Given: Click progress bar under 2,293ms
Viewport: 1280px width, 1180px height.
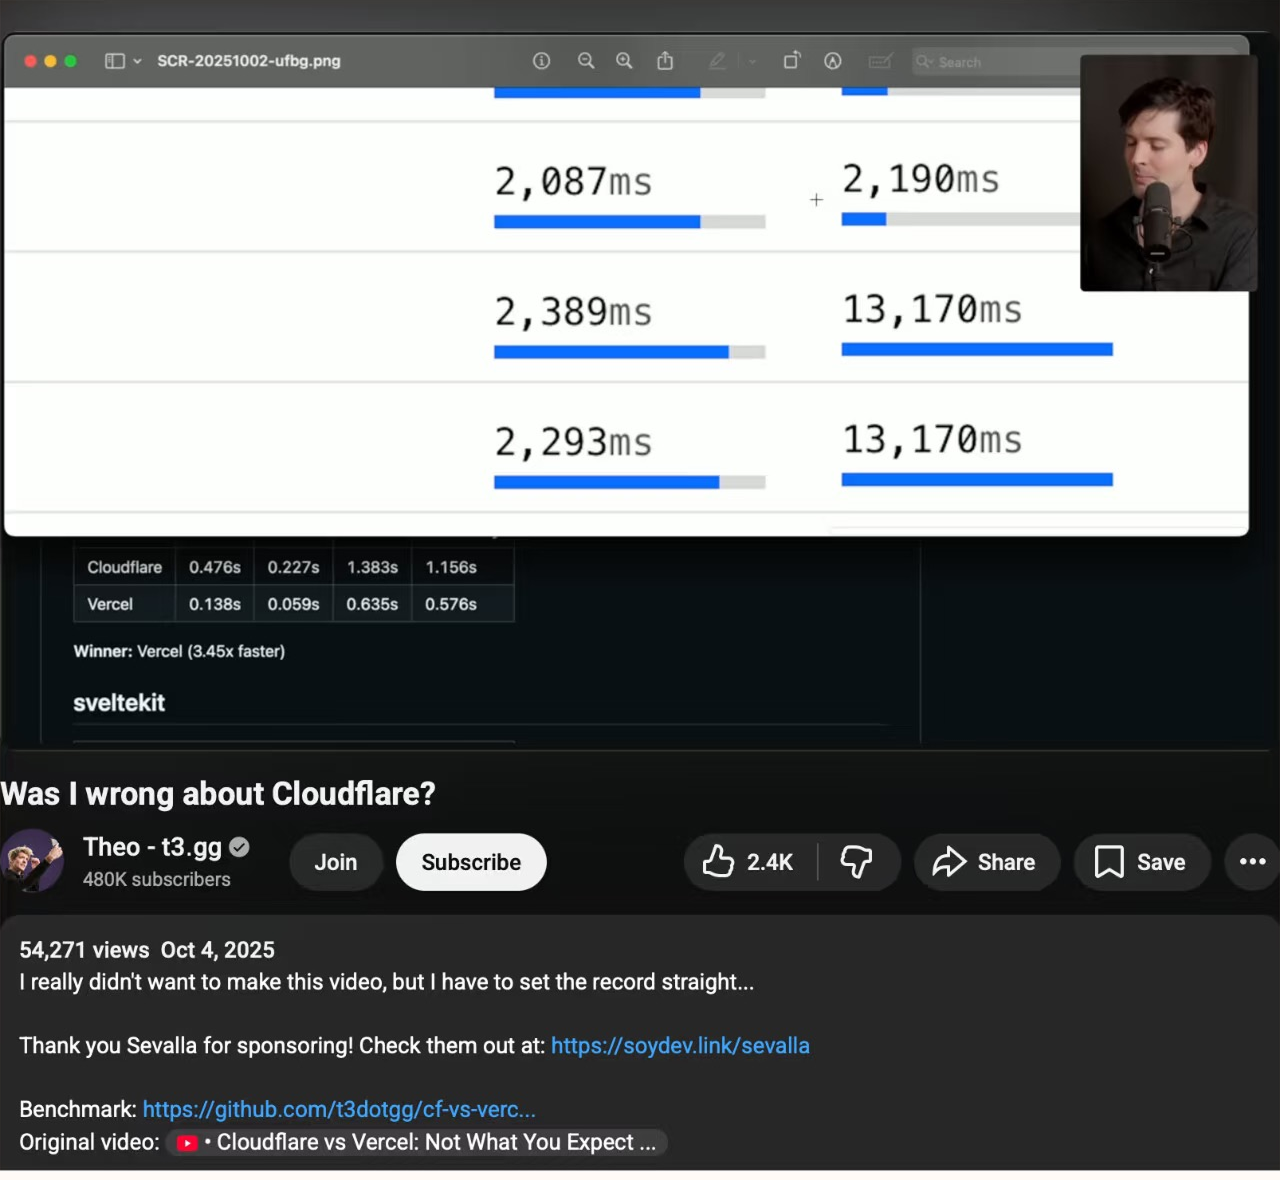Looking at the screenshot, I should [629, 482].
